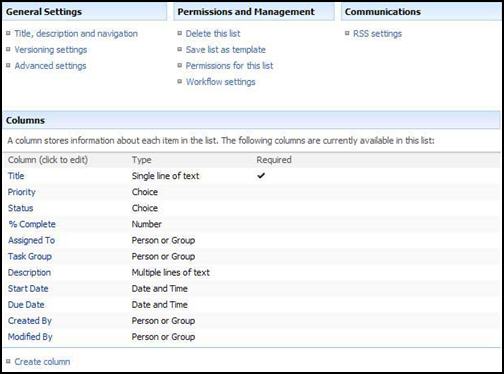The width and height of the screenshot is (504, 374).
Task: Click 'Date and Time' in Start Date row
Action: (x=160, y=288)
